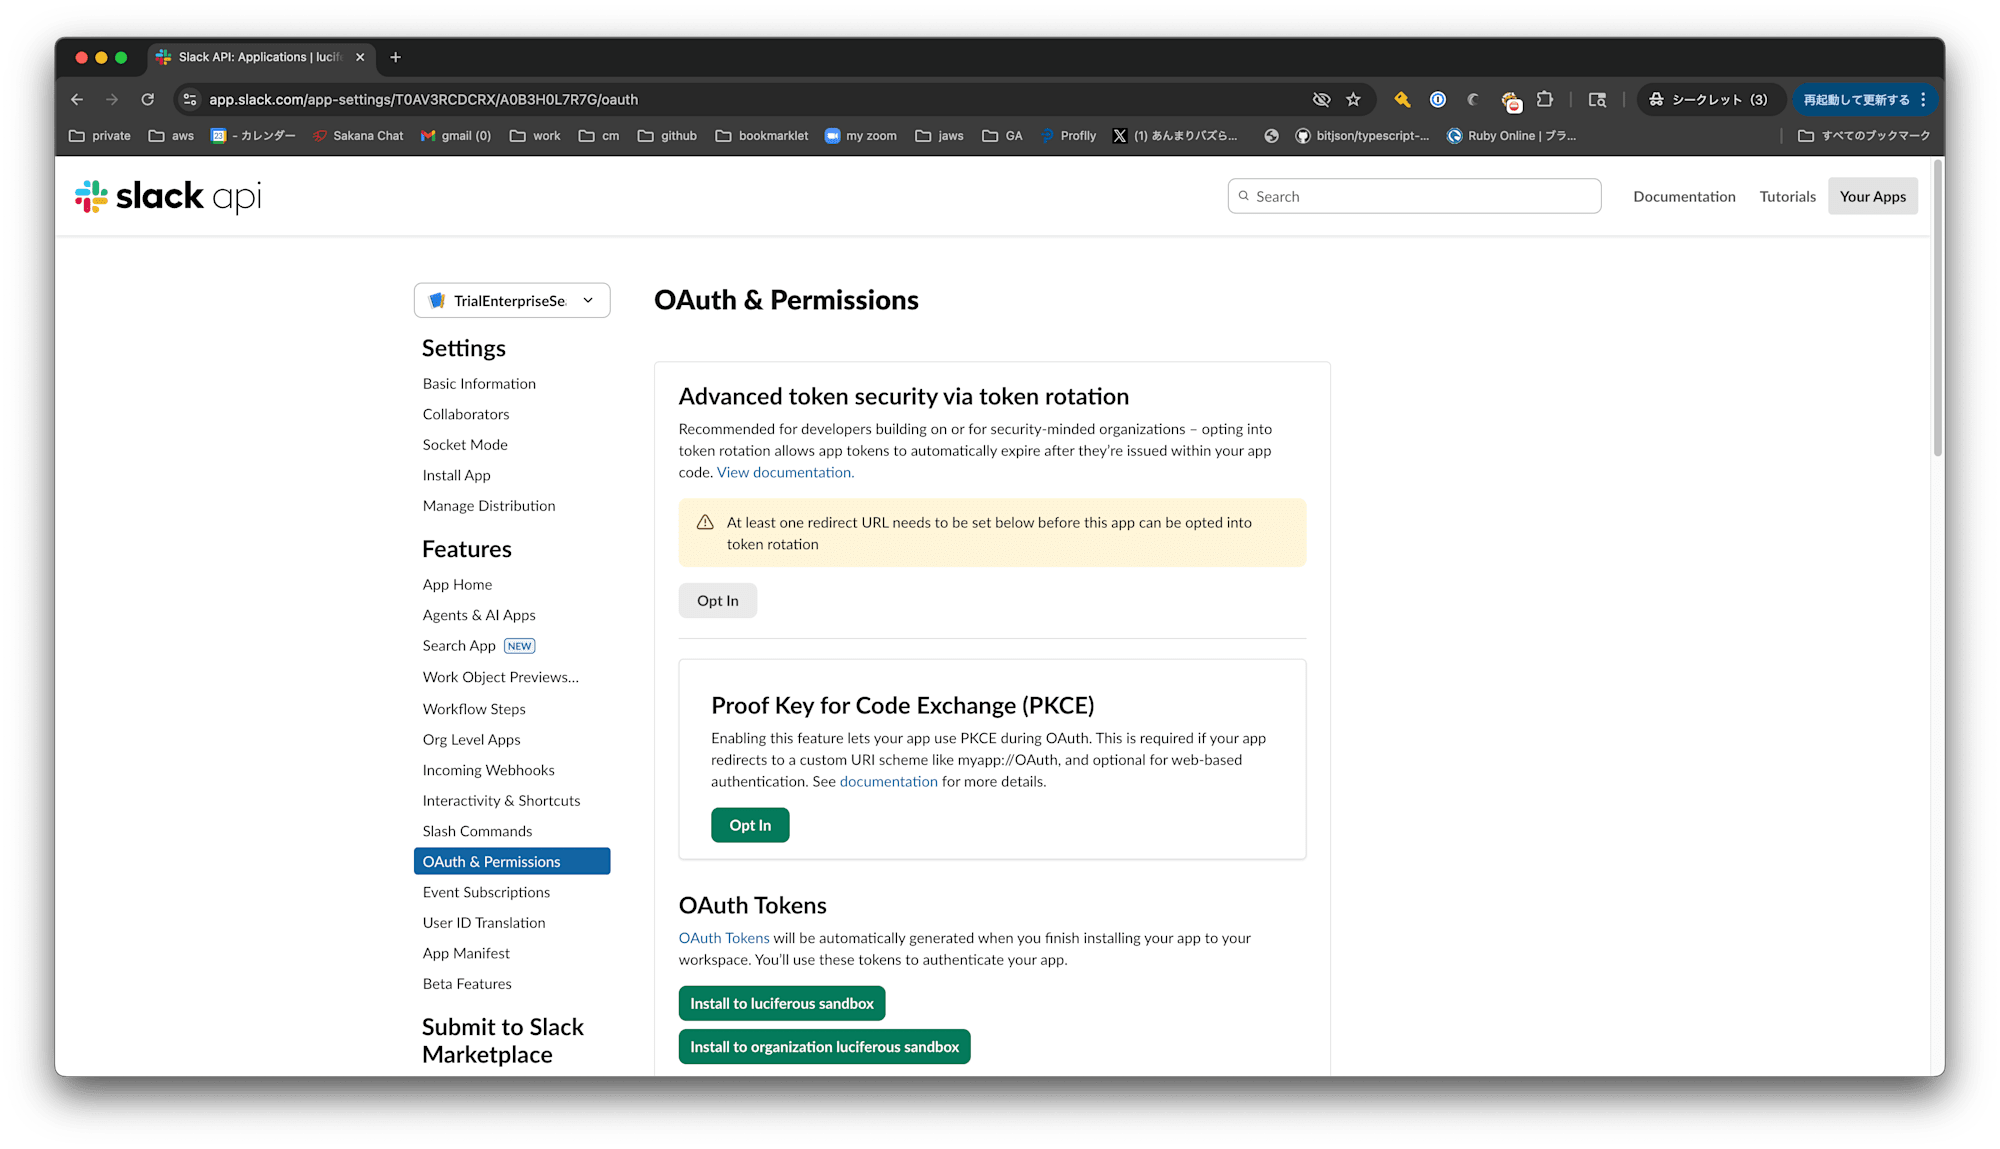
Task: Open the jaws bookmarks folder
Action: coord(939,136)
